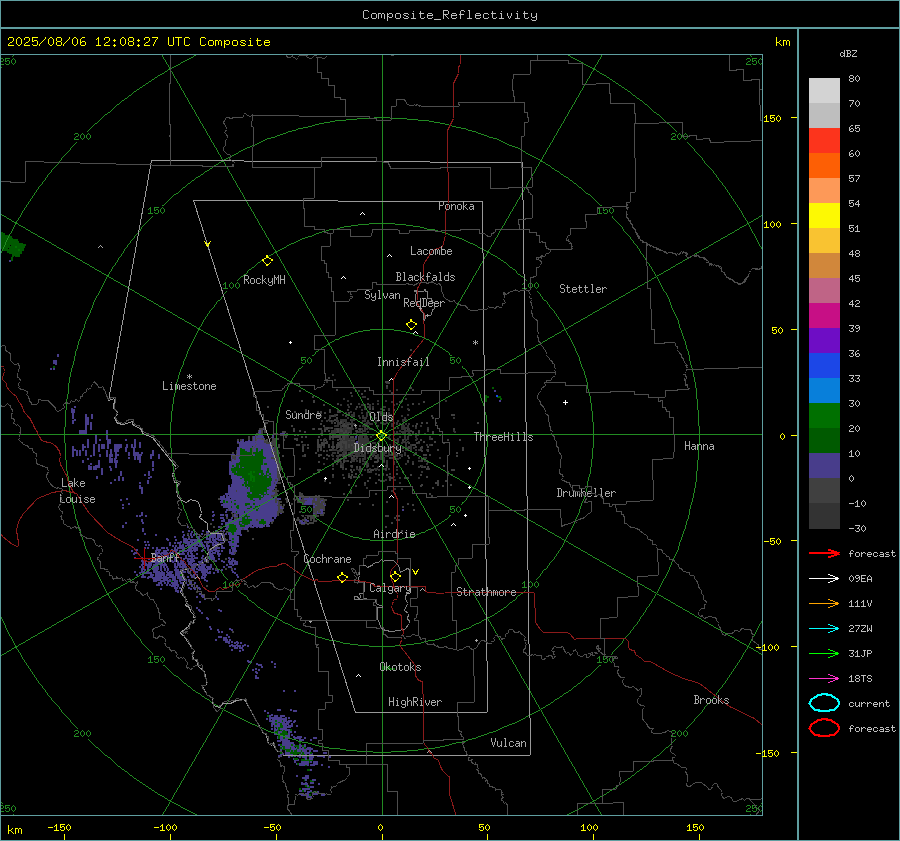900x841 pixels.
Task: Click the HighRiver label
Action: (415, 702)
